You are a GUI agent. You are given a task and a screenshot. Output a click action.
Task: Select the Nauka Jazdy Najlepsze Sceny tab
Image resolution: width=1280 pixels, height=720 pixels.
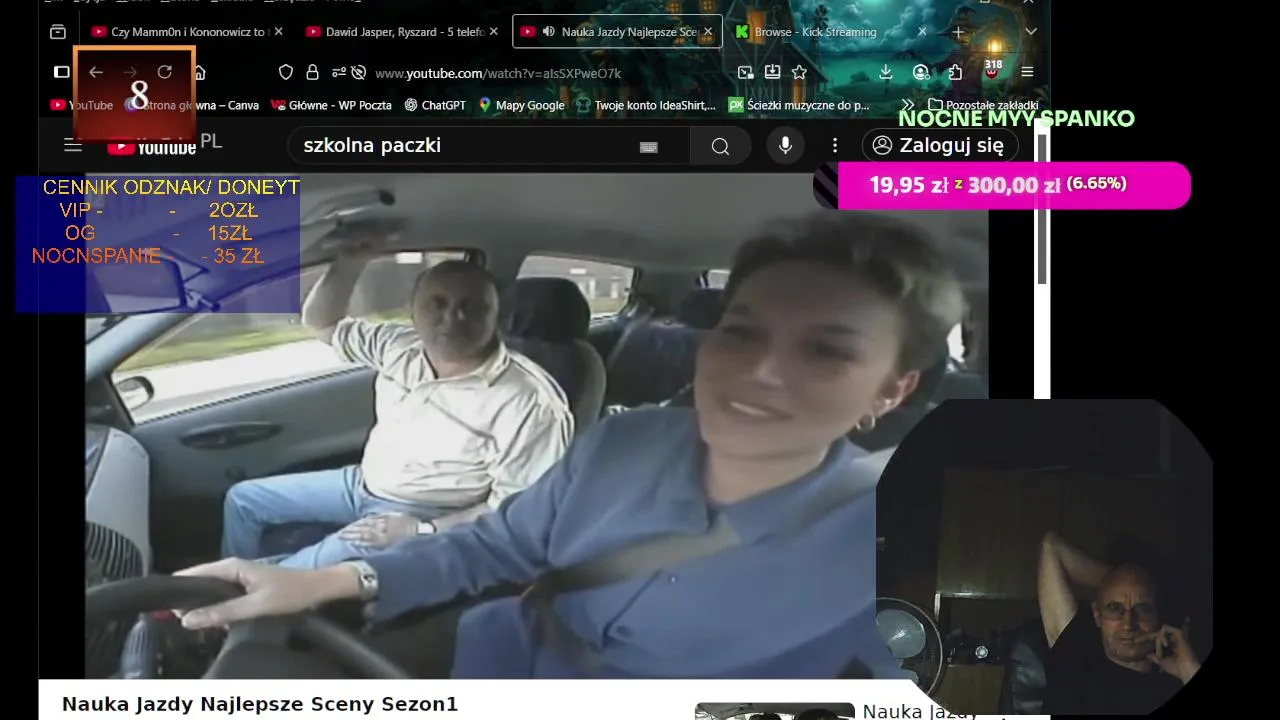[x=617, y=32]
